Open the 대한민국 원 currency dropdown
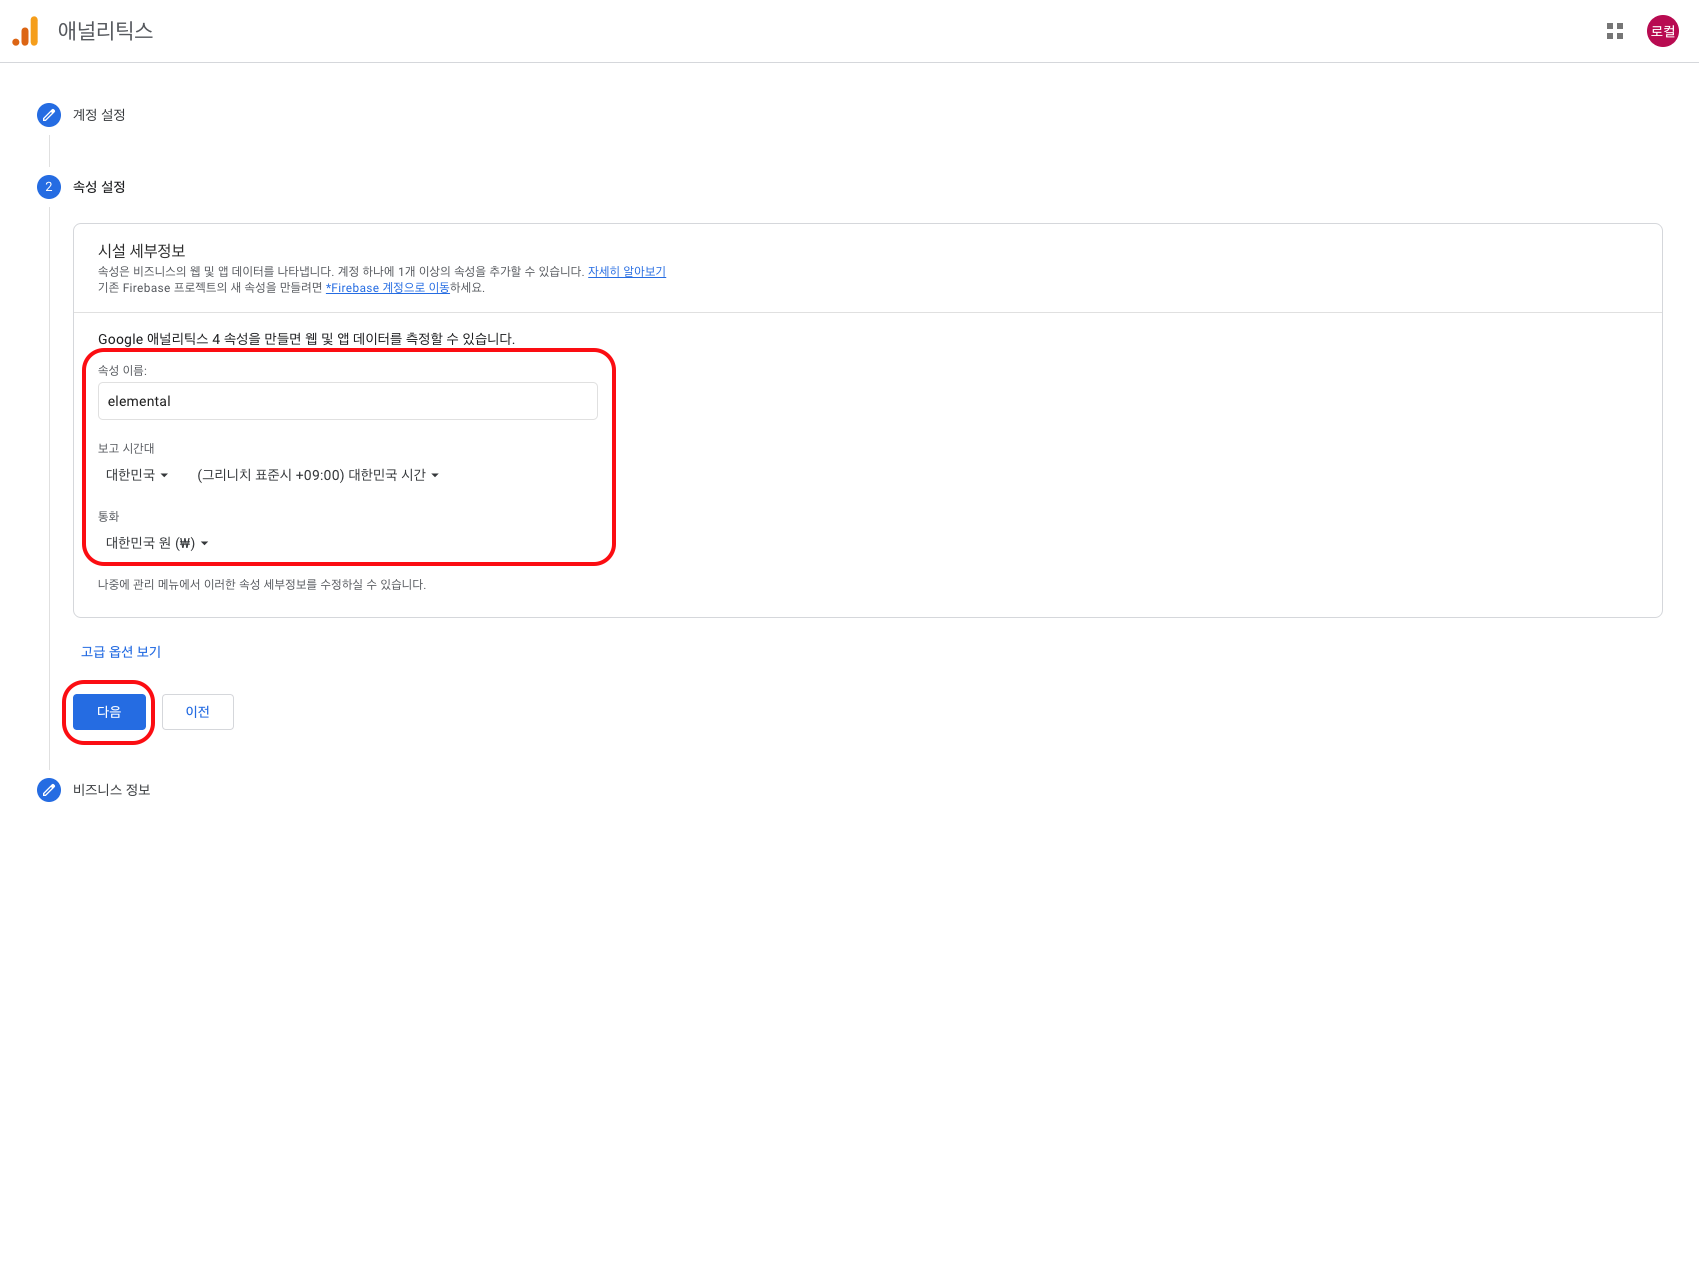Viewport: 1699px width, 1271px height. pyautogui.click(x=157, y=543)
